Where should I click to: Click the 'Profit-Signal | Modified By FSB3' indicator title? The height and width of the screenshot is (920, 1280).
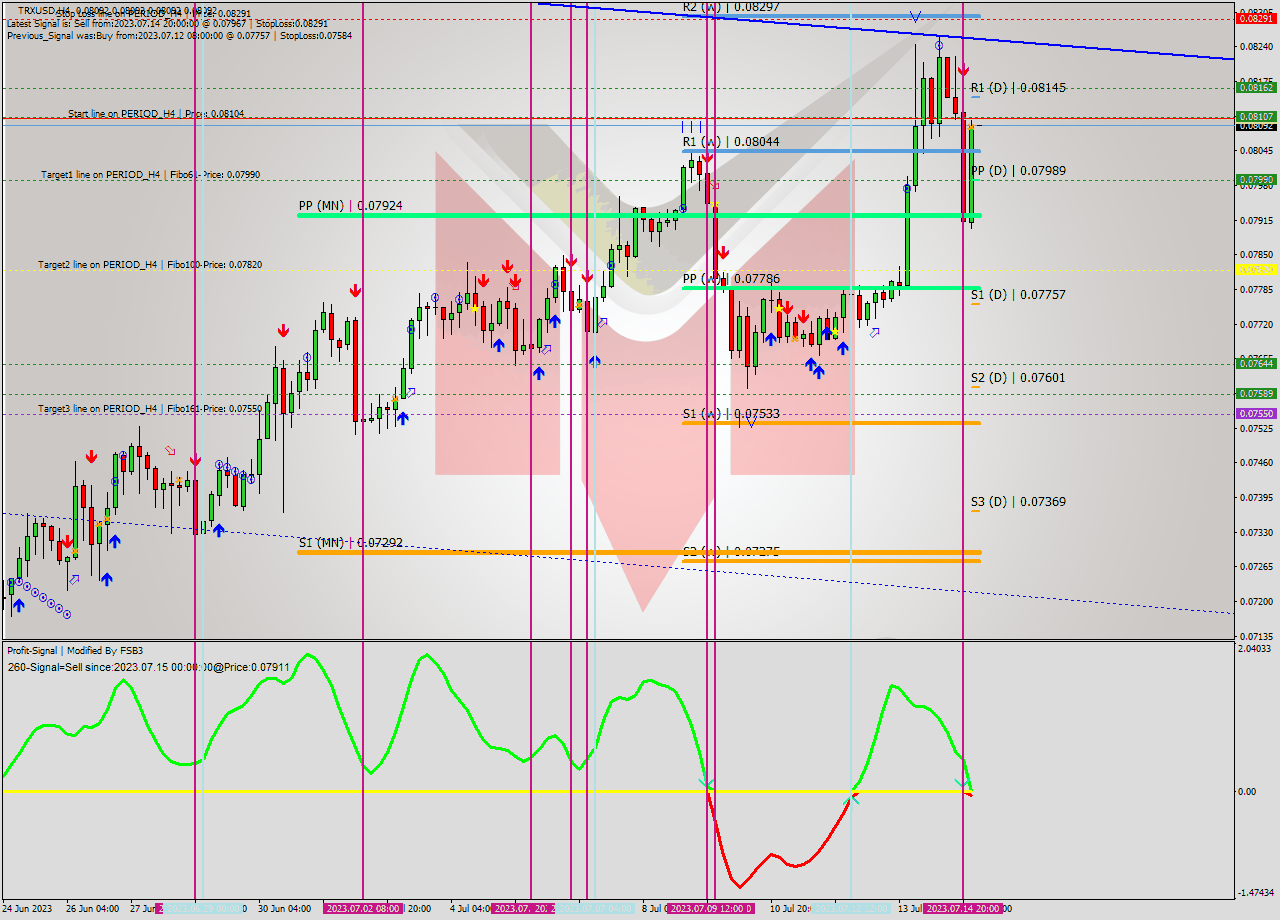[x=75, y=650]
